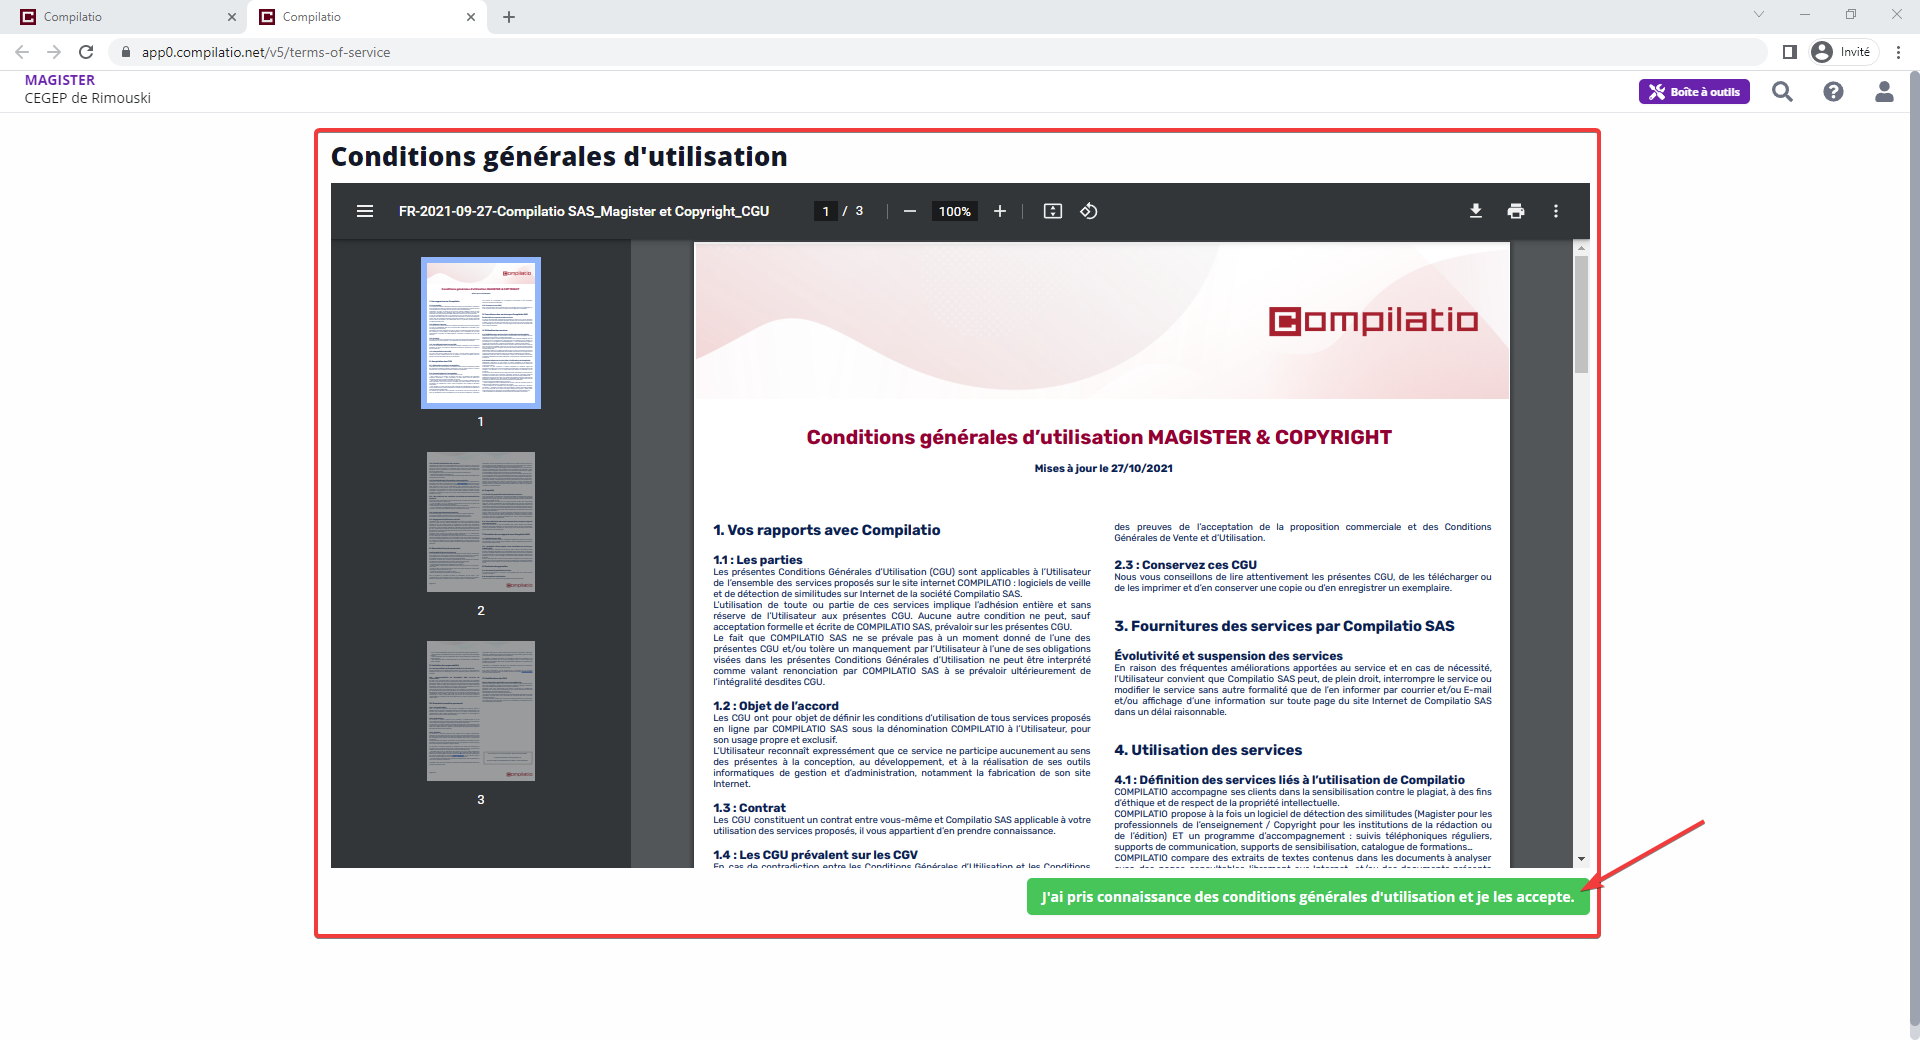
Task: View the site security lock icon
Action: pos(126,52)
